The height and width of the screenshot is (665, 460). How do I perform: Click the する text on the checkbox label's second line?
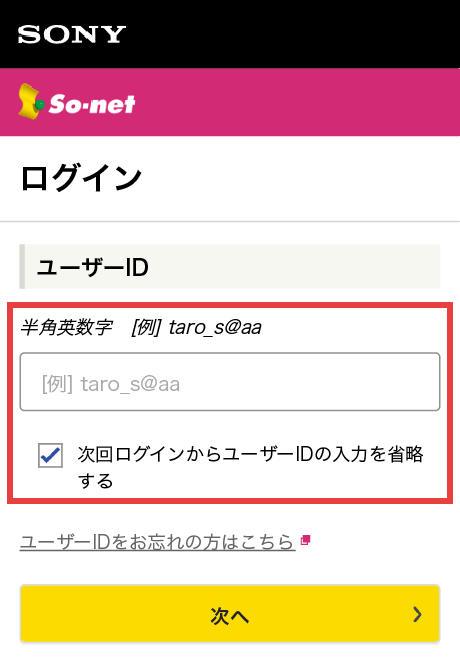click(95, 481)
